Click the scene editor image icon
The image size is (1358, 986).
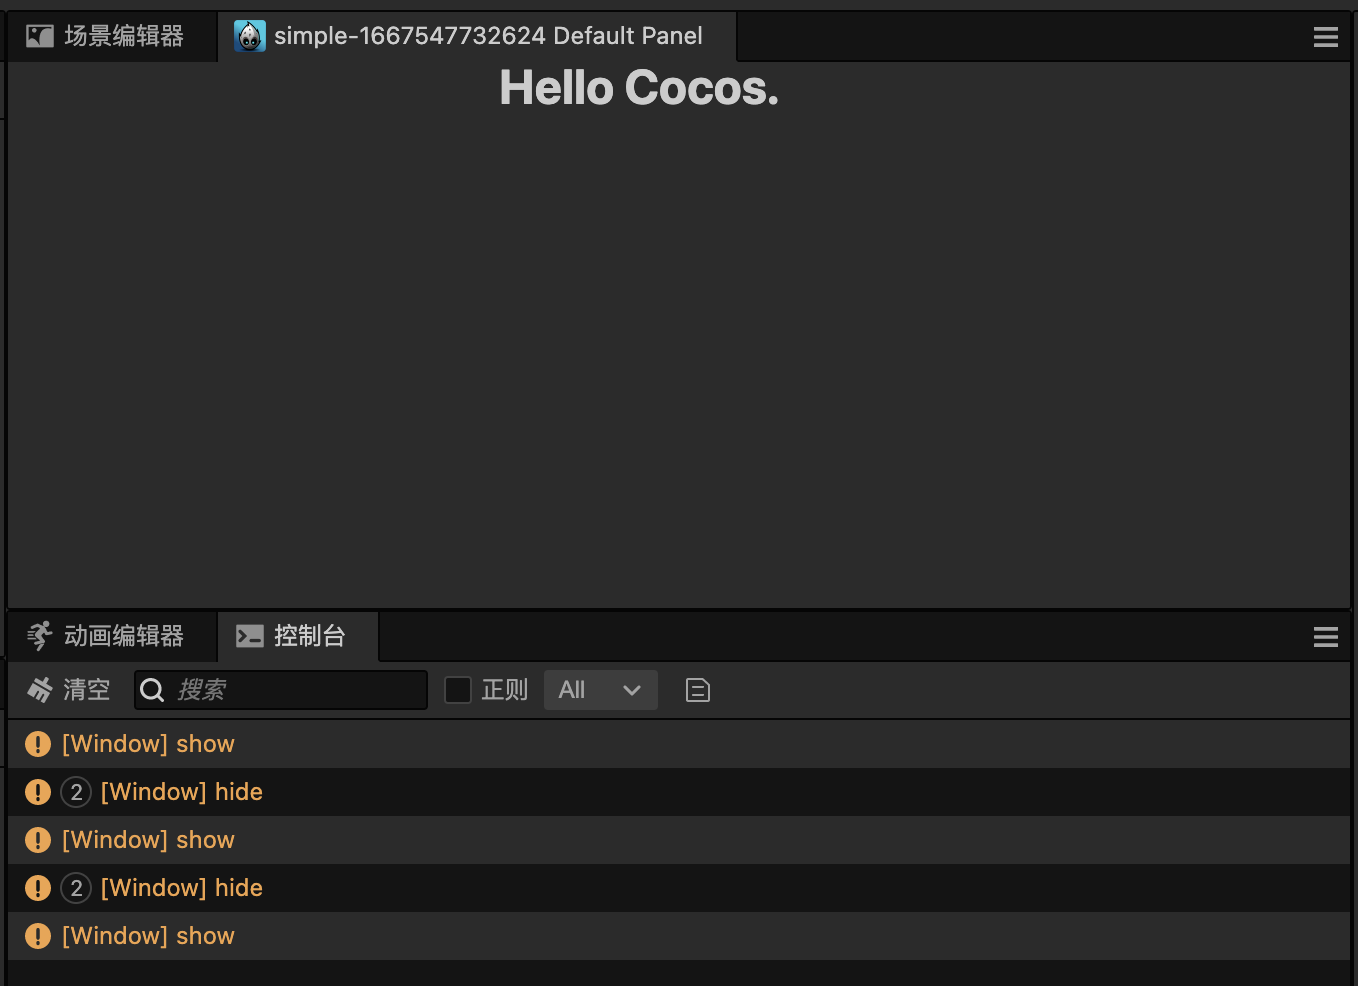(40, 37)
